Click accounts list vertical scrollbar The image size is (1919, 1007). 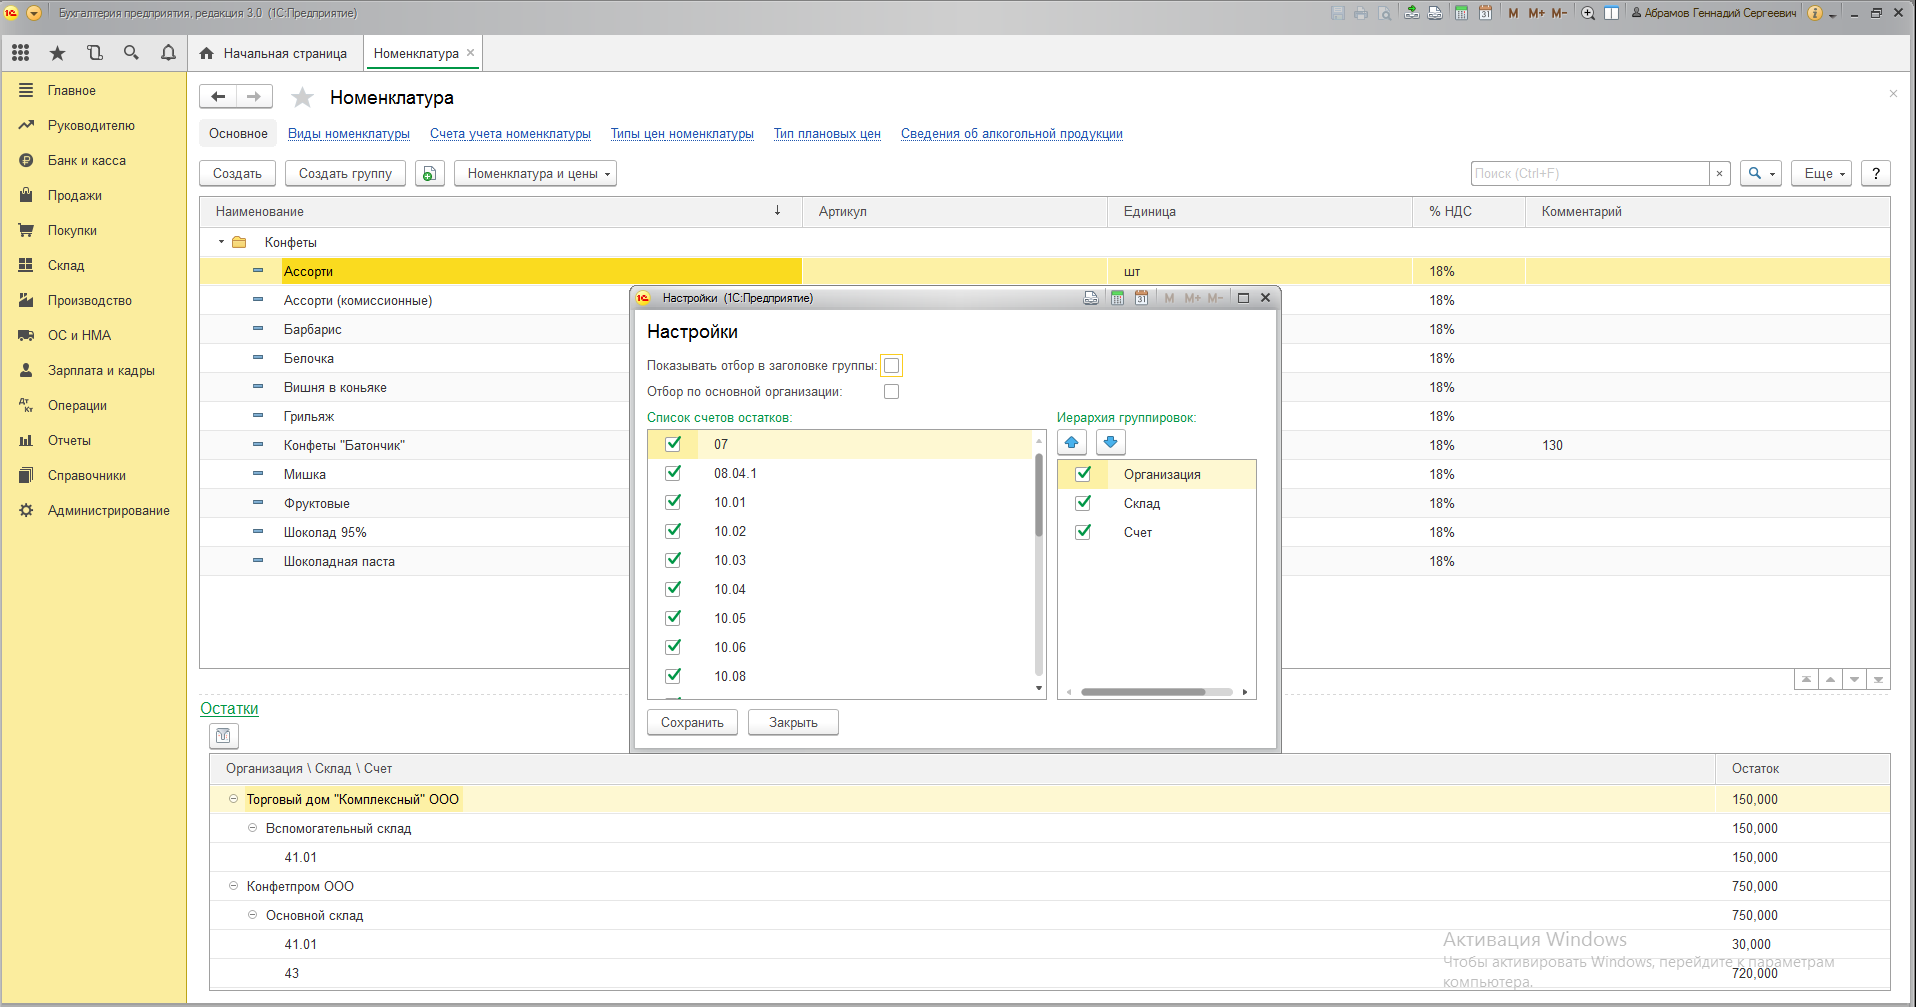pyautogui.click(x=1039, y=495)
